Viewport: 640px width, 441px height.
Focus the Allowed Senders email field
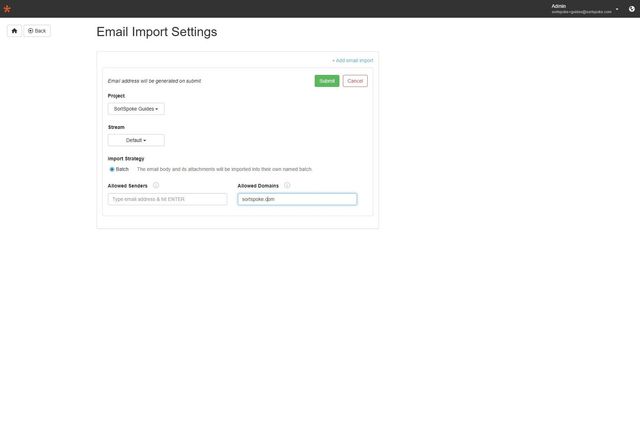click(167, 199)
